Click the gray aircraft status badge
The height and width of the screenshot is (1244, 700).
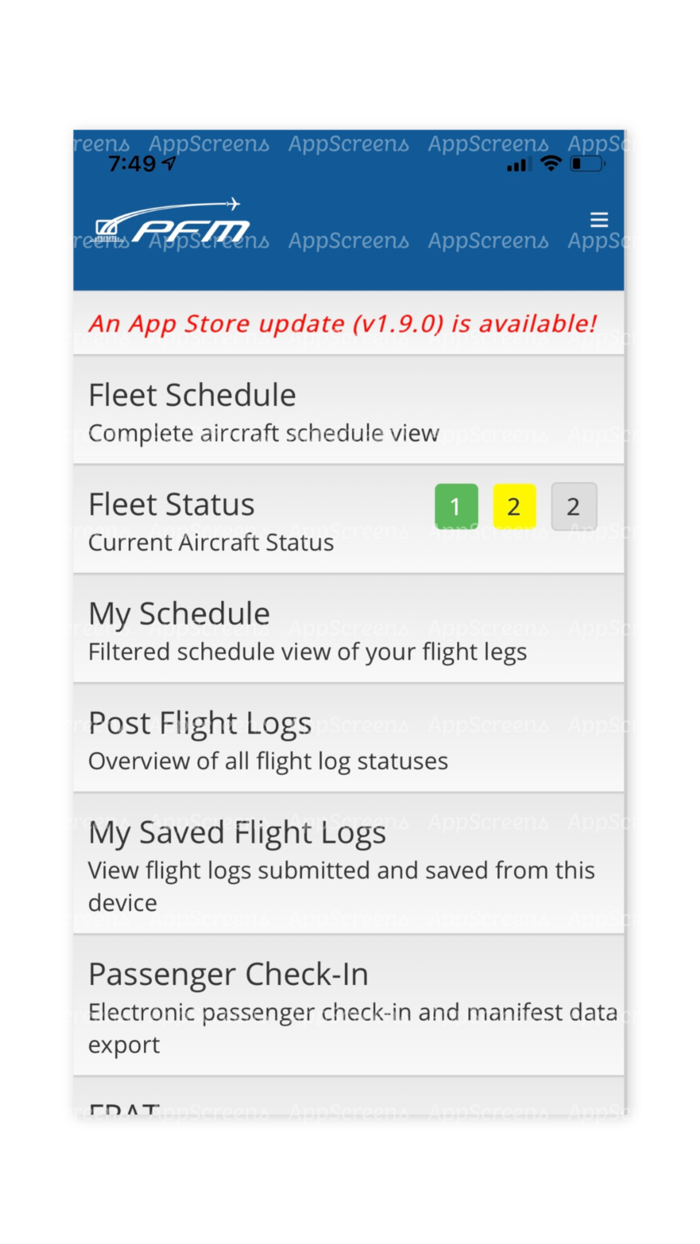pos(573,505)
